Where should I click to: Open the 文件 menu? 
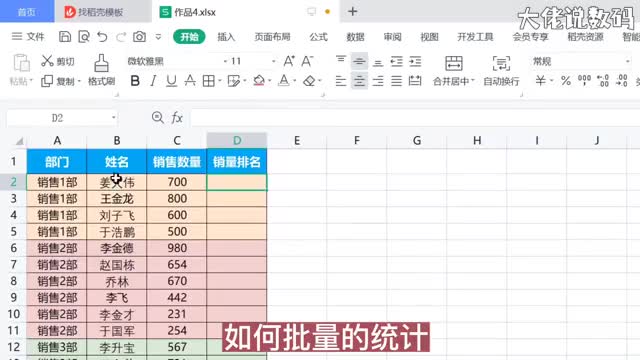[28, 37]
